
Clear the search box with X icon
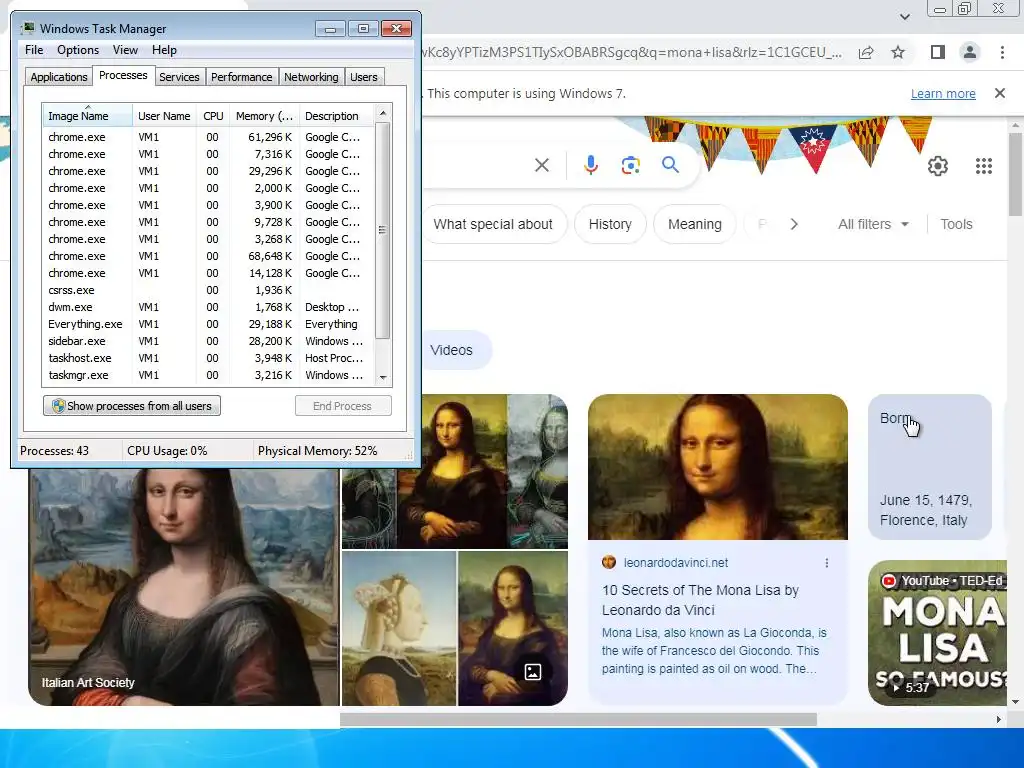(541, 165)
